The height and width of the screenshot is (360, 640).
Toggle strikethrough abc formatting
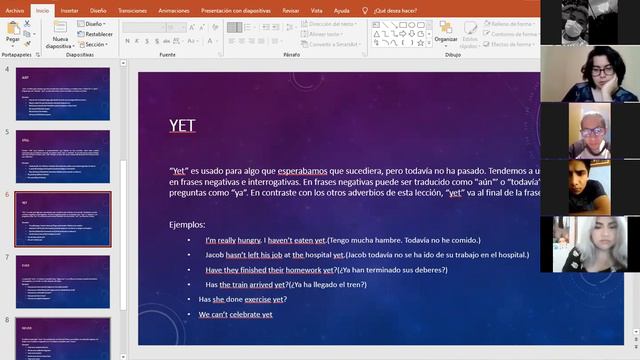[167, 41]
